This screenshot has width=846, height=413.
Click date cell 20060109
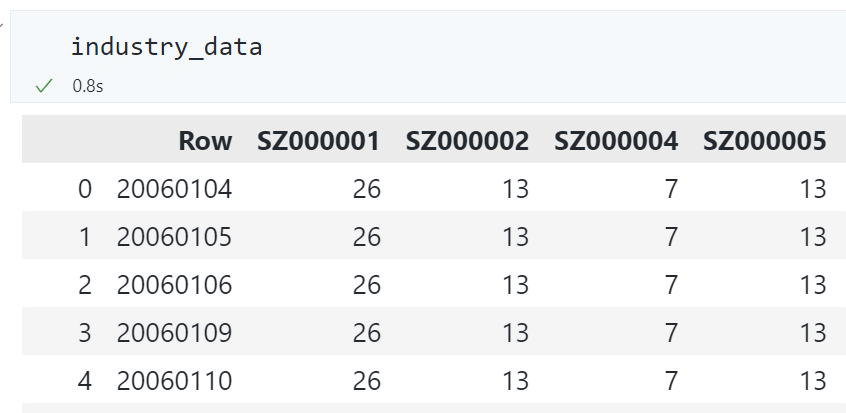click(174, 333)
